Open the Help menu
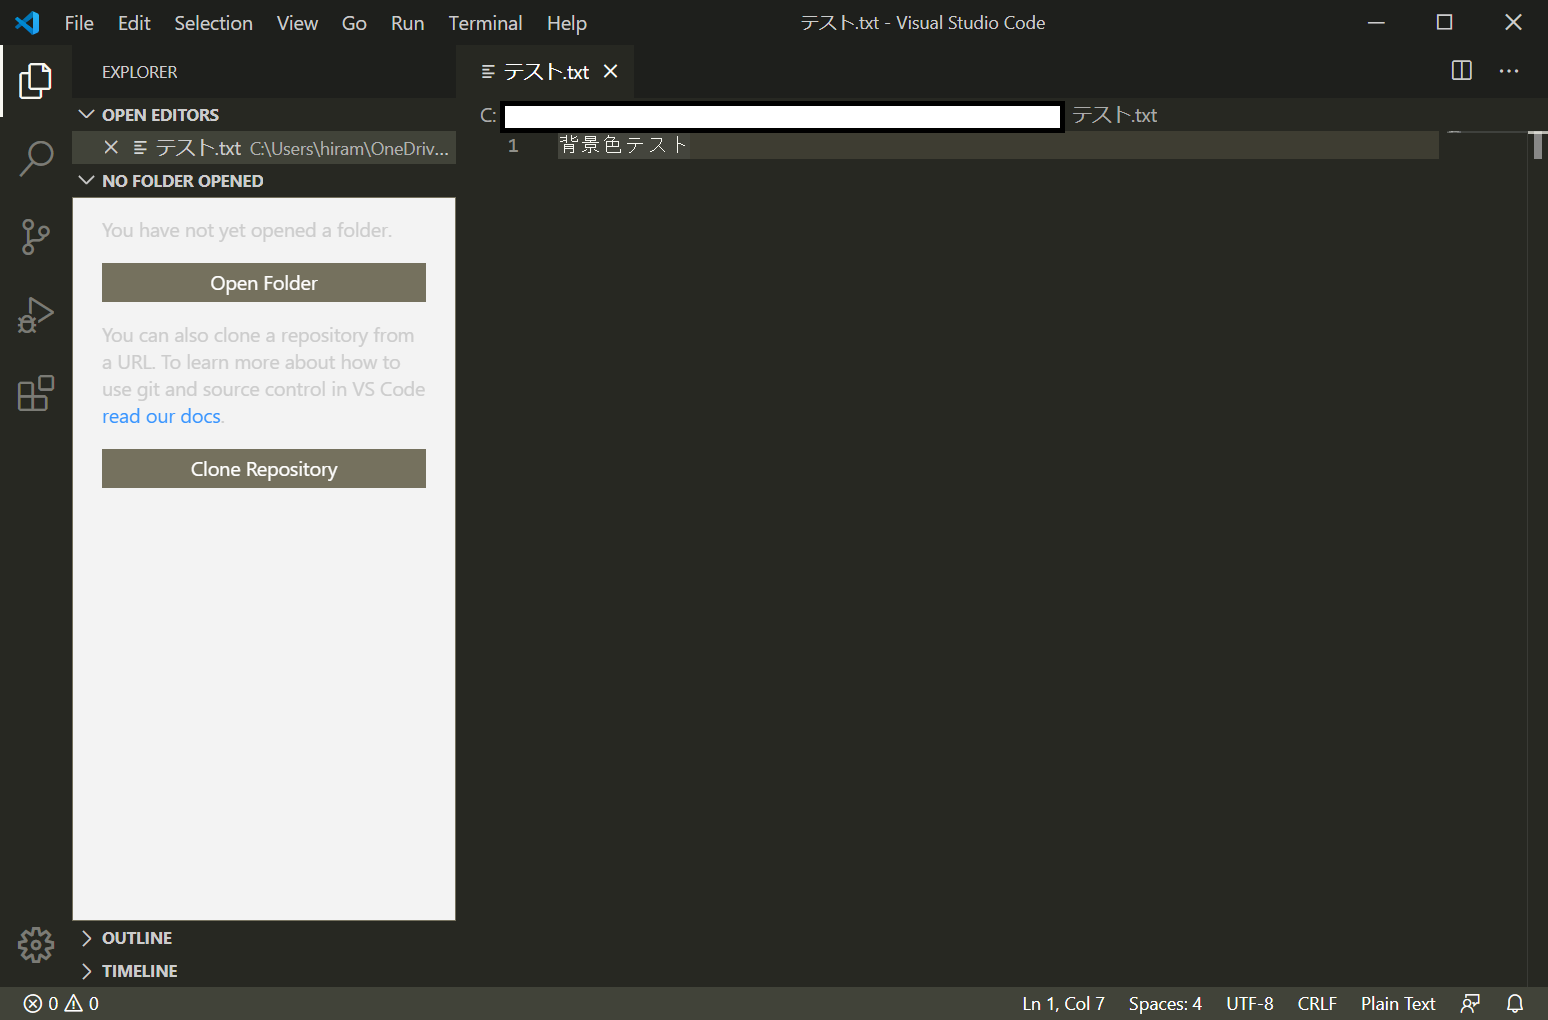This screenshot has width=1548, height=1020. (x=566, y=23)
